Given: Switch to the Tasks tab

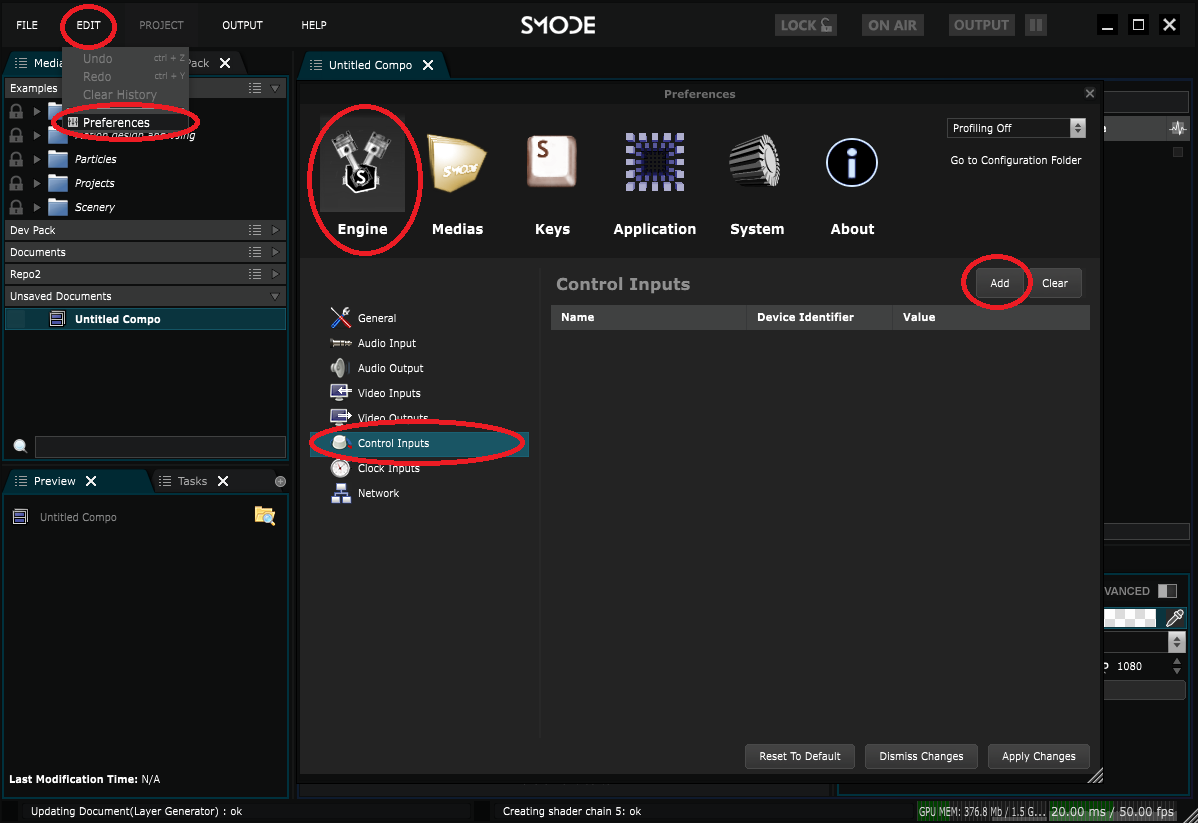Looking at the screenshot, I should pyautogui.click(x=192, y=481).
